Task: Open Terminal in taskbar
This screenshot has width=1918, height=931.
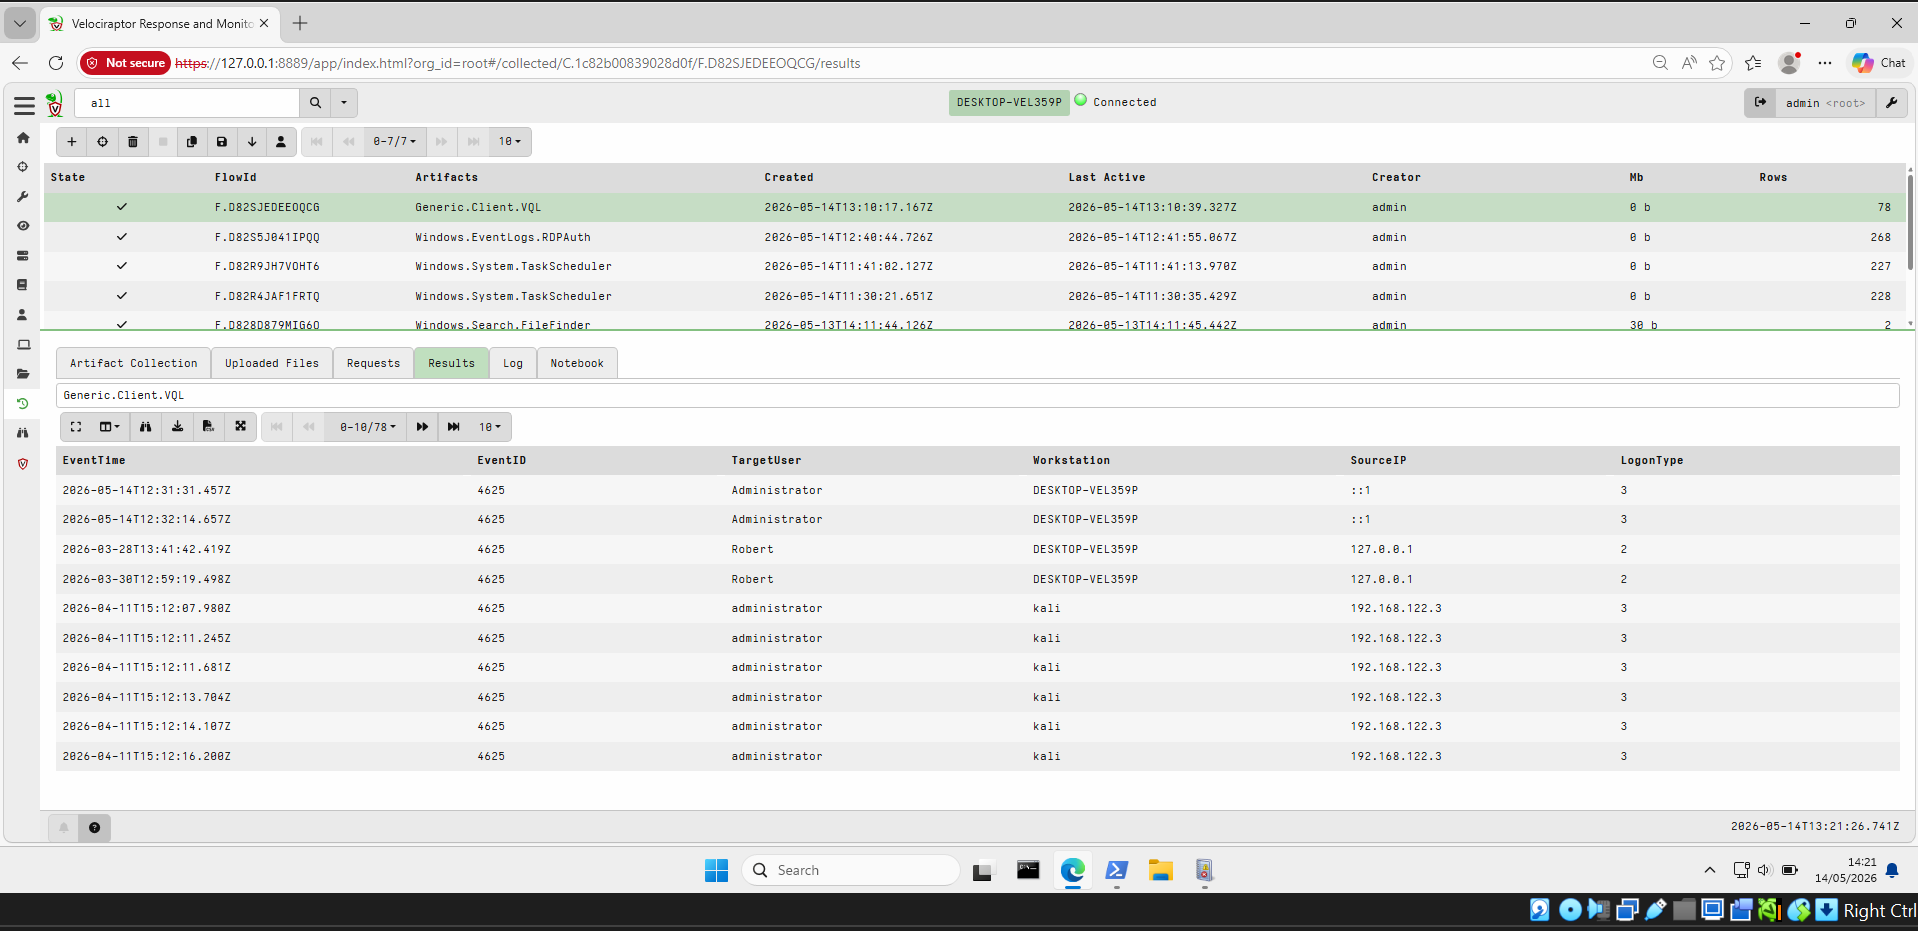Action: [1028, 870]
